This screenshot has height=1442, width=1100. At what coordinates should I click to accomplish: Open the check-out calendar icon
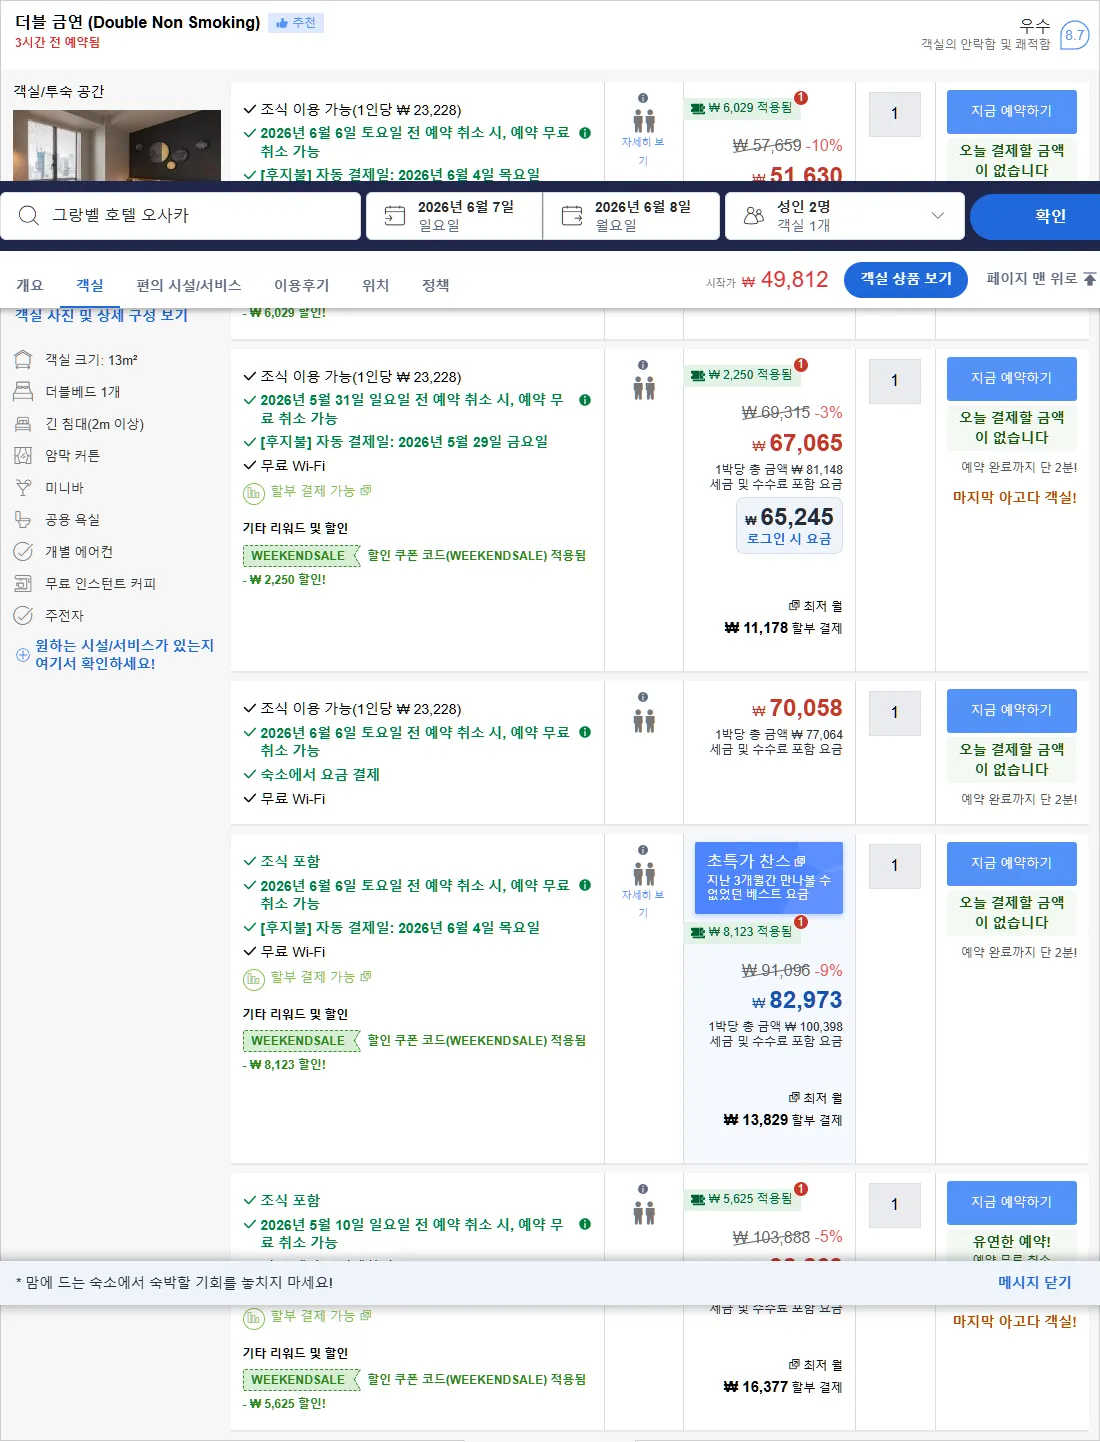[x=572, y=216]
